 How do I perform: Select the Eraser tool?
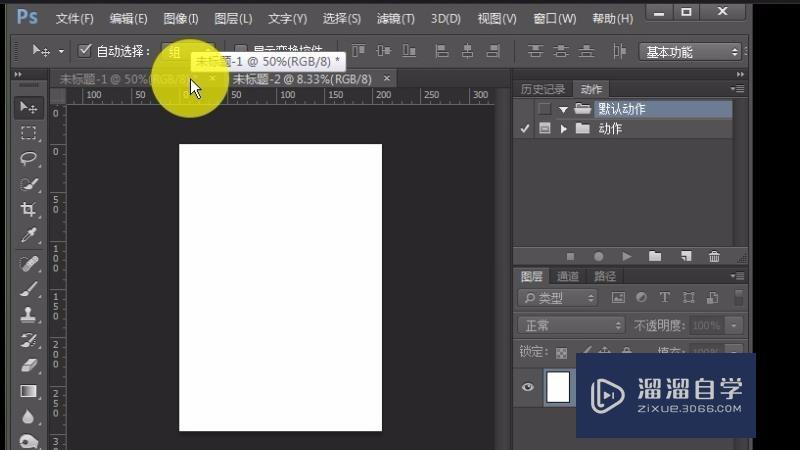point(29,366)
